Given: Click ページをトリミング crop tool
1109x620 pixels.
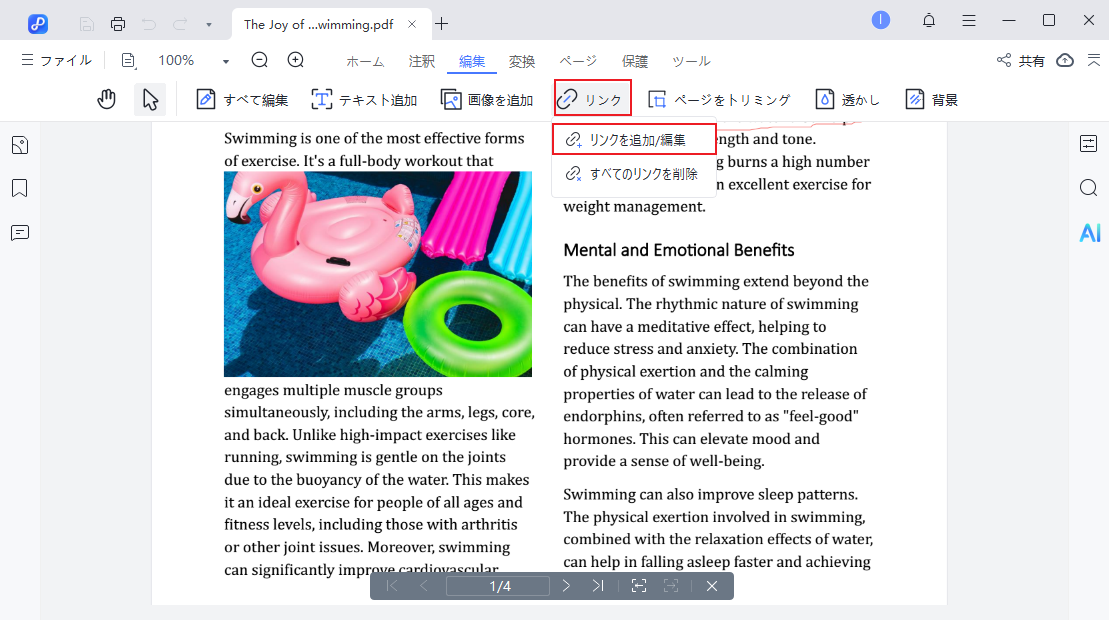Looking at the screenshot, I should (719, 100).
